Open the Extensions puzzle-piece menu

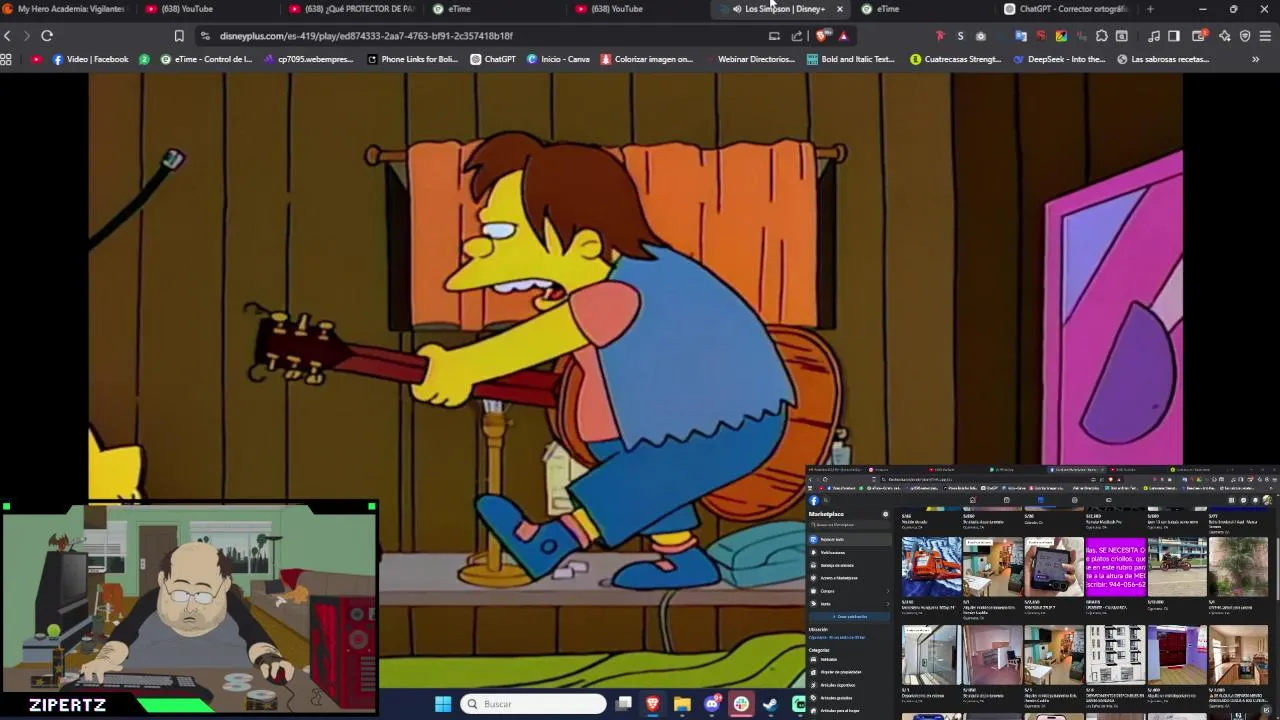point(1101,36)
